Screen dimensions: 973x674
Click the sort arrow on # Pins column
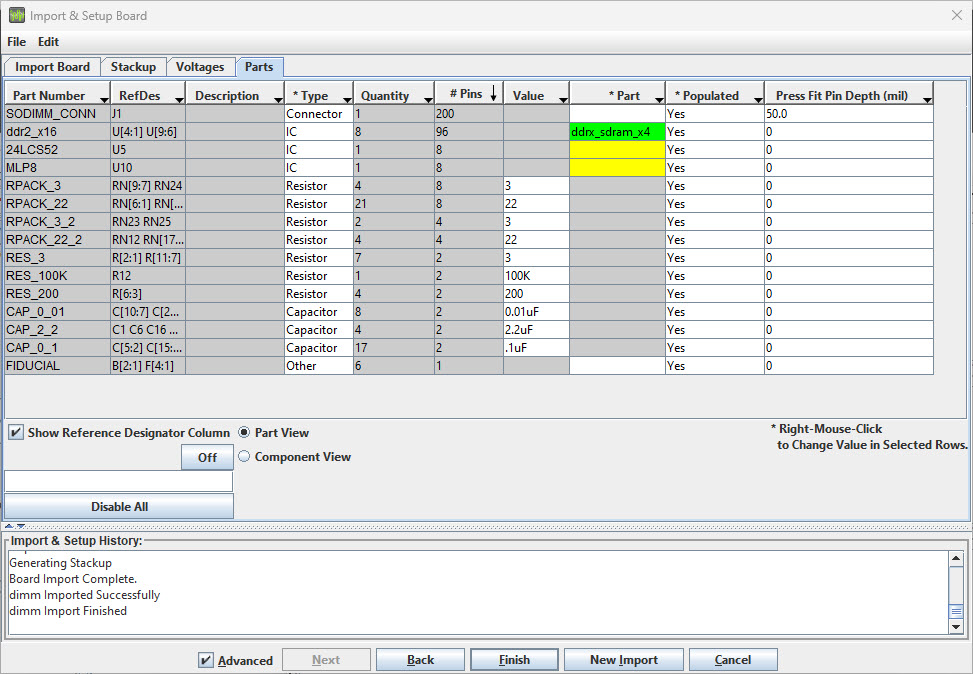(493, 94)
